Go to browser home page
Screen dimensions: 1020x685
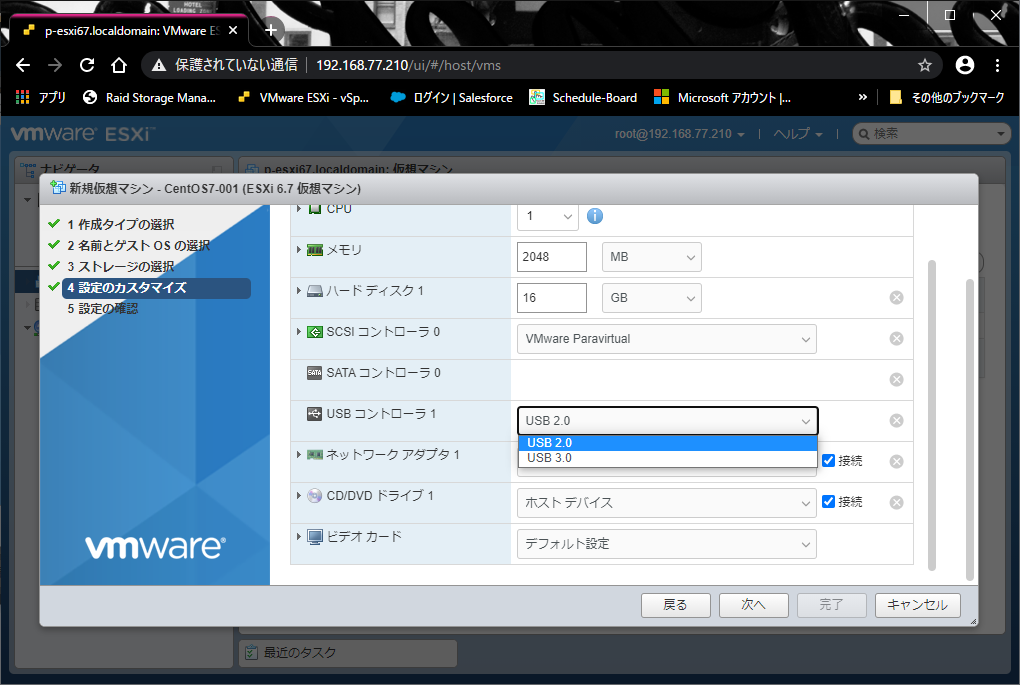pos(118,65)
